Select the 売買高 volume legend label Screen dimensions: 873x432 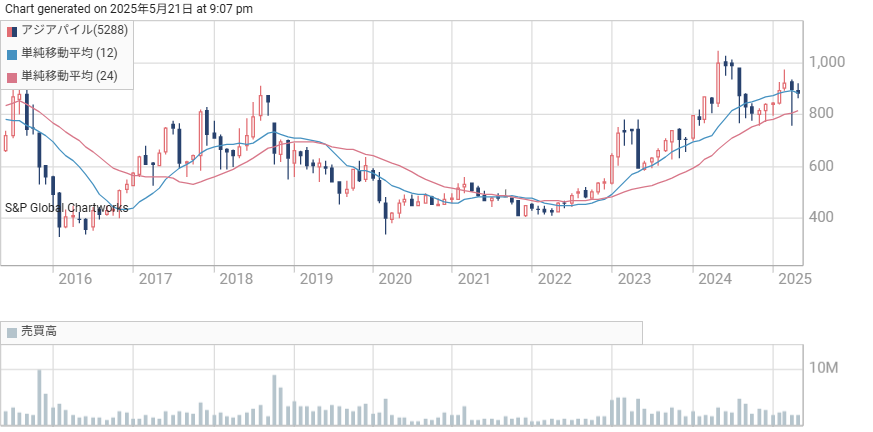point(39,332)
